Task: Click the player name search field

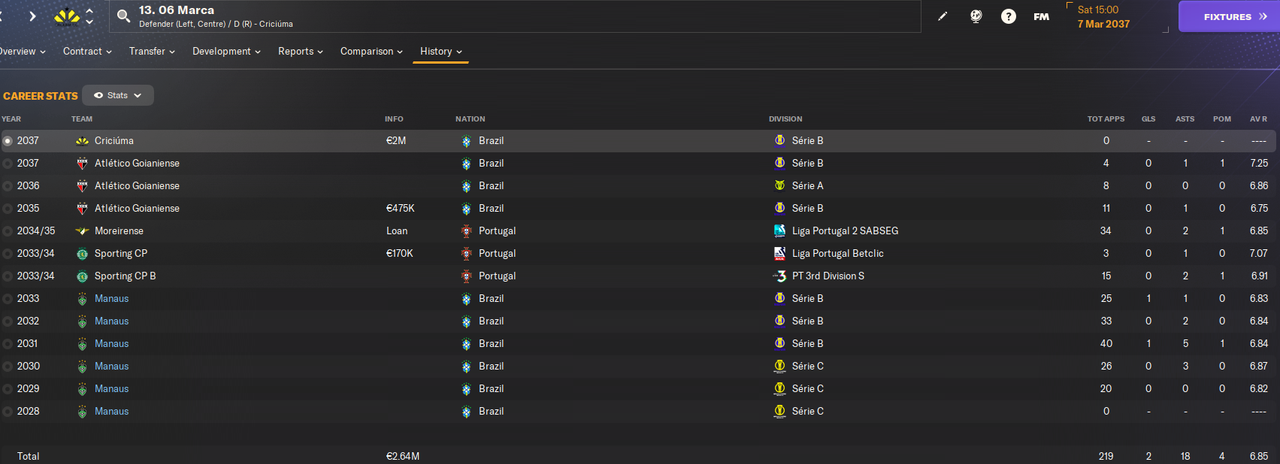Action: (515, 16)
